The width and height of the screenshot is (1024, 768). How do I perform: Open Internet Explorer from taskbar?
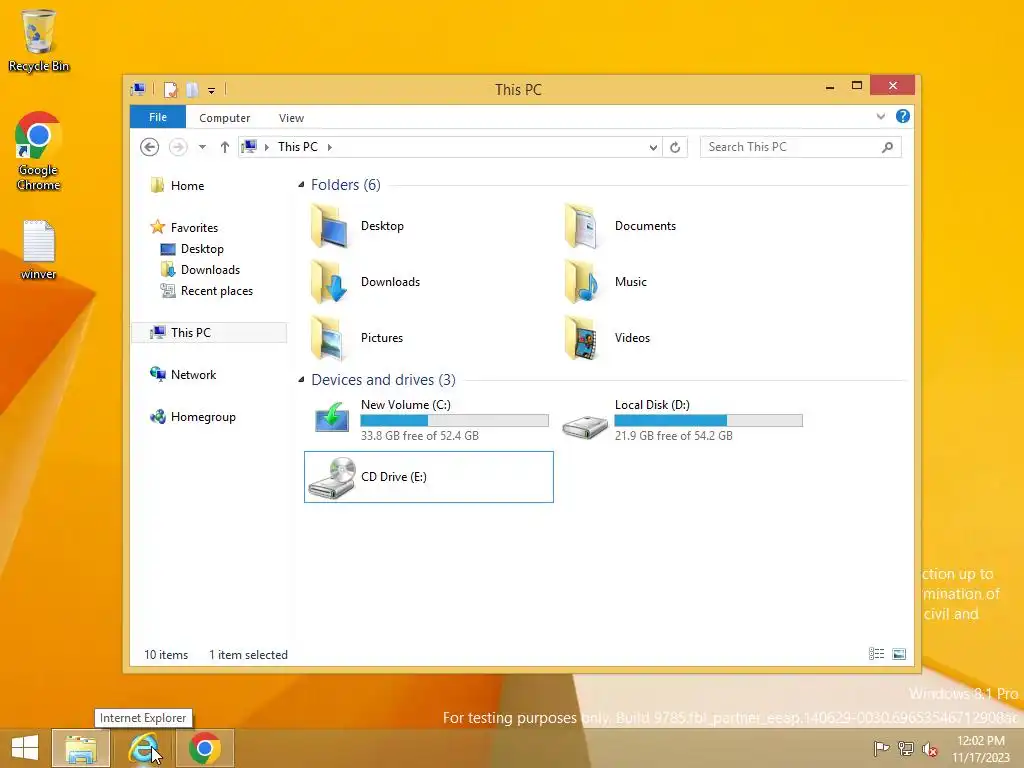(x=144, y=748)
